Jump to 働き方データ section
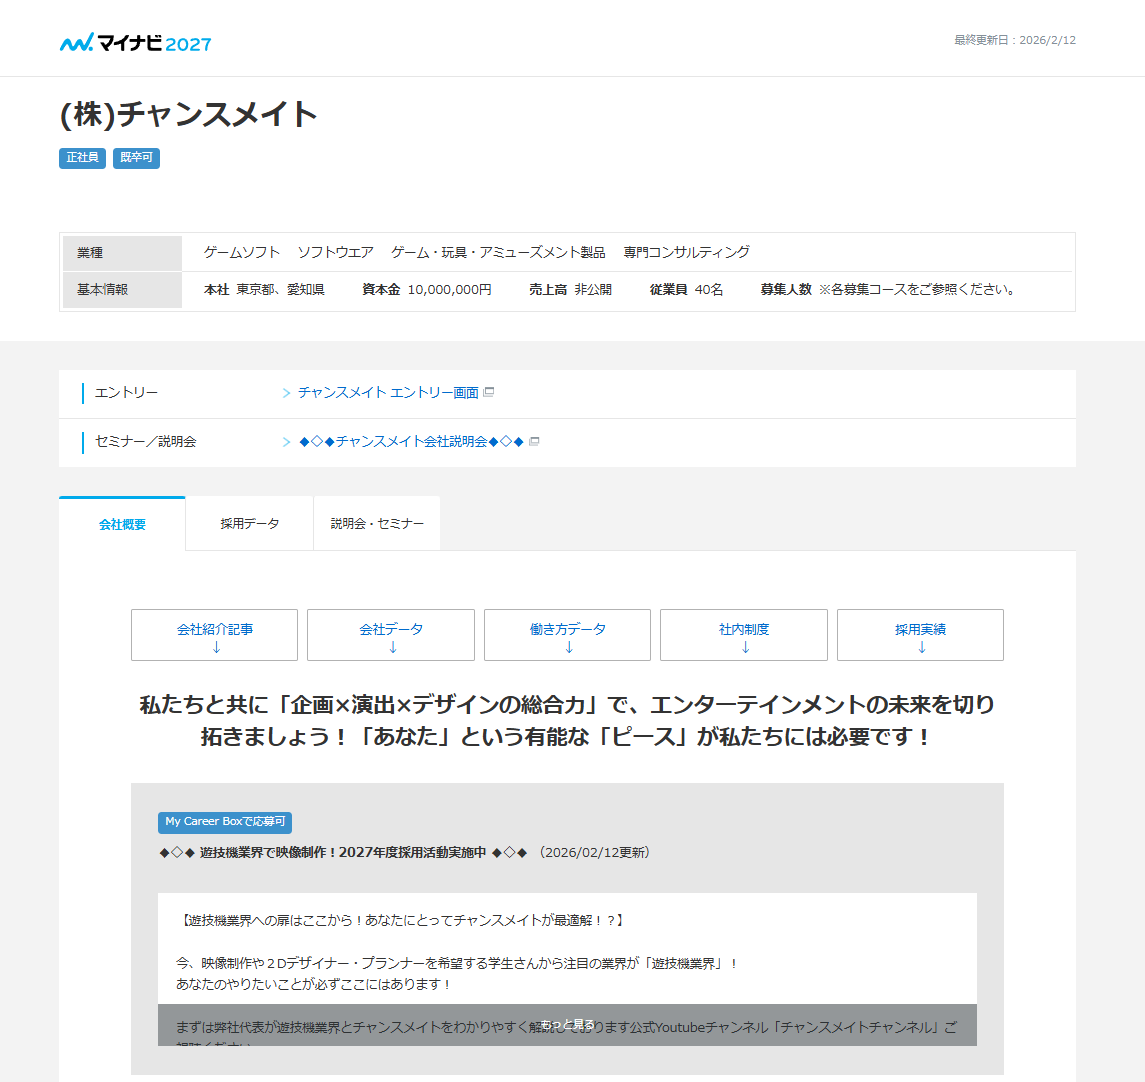1145x1082 pixels. click(x=567, y=635)
